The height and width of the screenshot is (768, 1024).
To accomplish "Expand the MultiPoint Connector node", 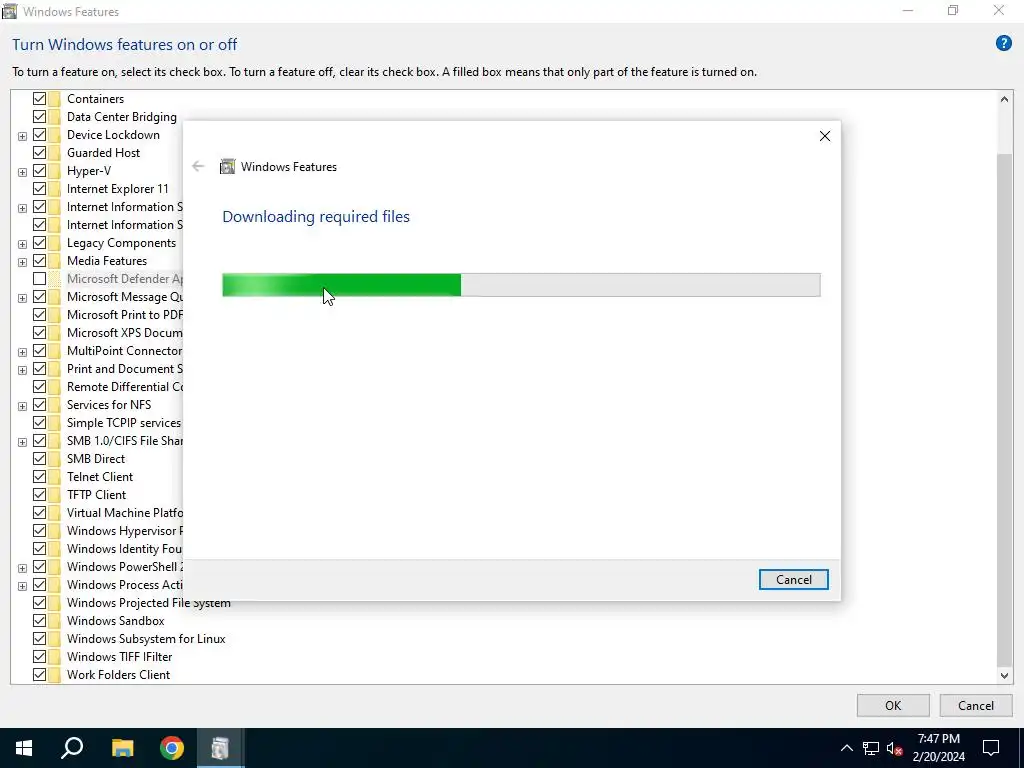I will (x=22, y=352).
